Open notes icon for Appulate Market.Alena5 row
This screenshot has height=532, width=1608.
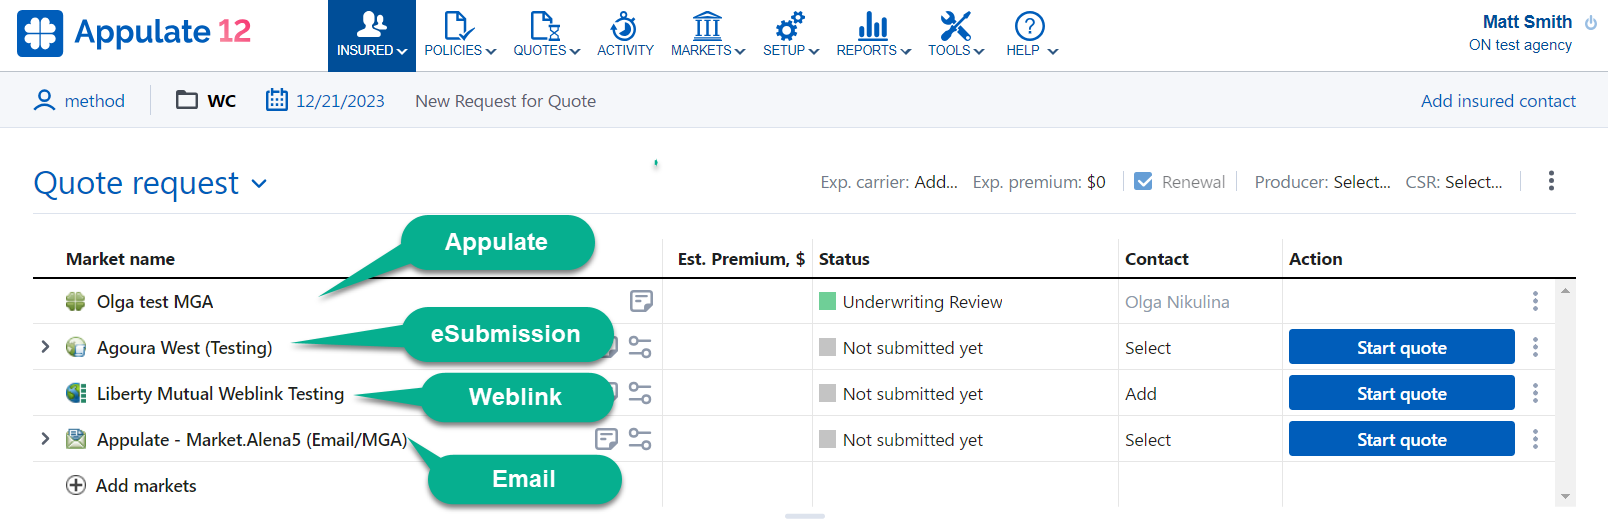[x=606, y=439]
